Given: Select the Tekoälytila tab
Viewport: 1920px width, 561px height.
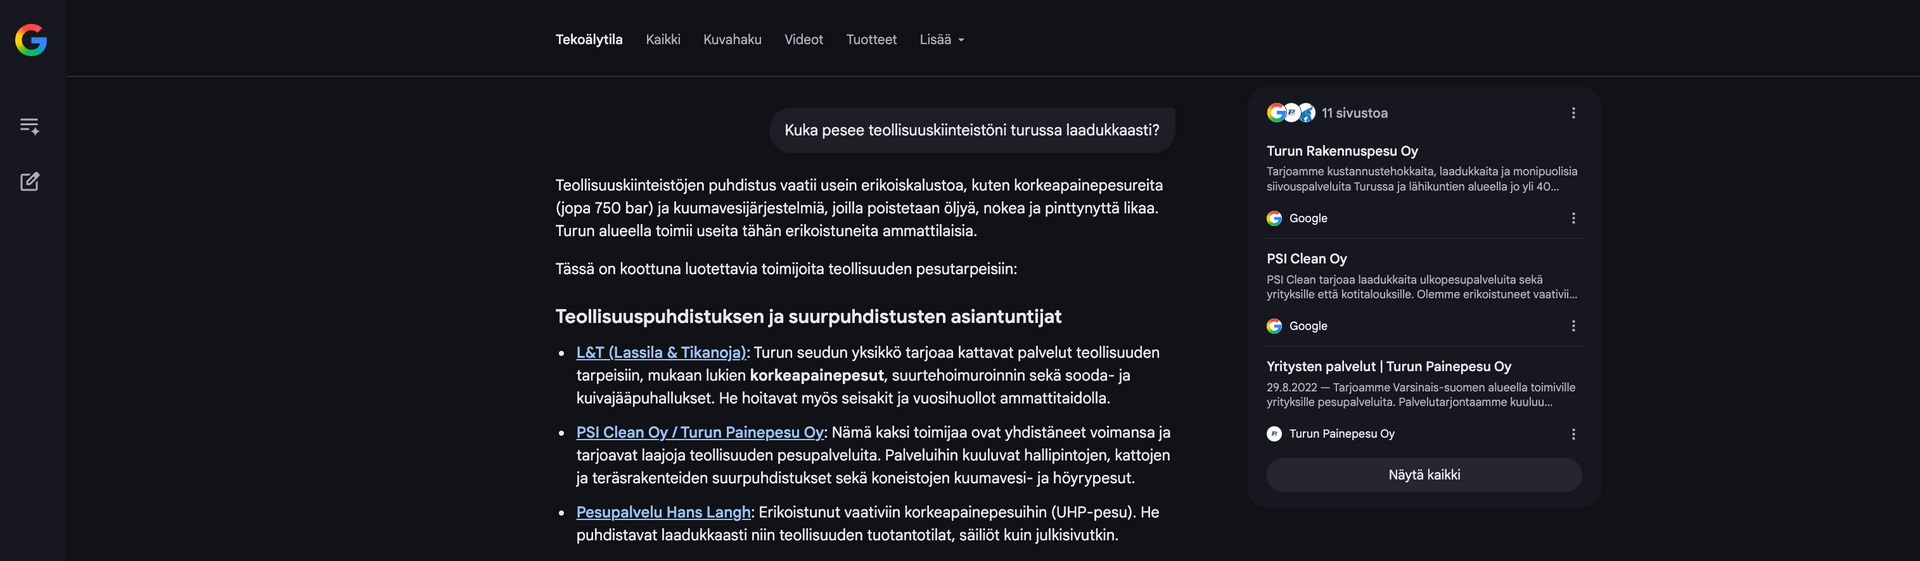Looking at the screenshot, I should (589, 40).
